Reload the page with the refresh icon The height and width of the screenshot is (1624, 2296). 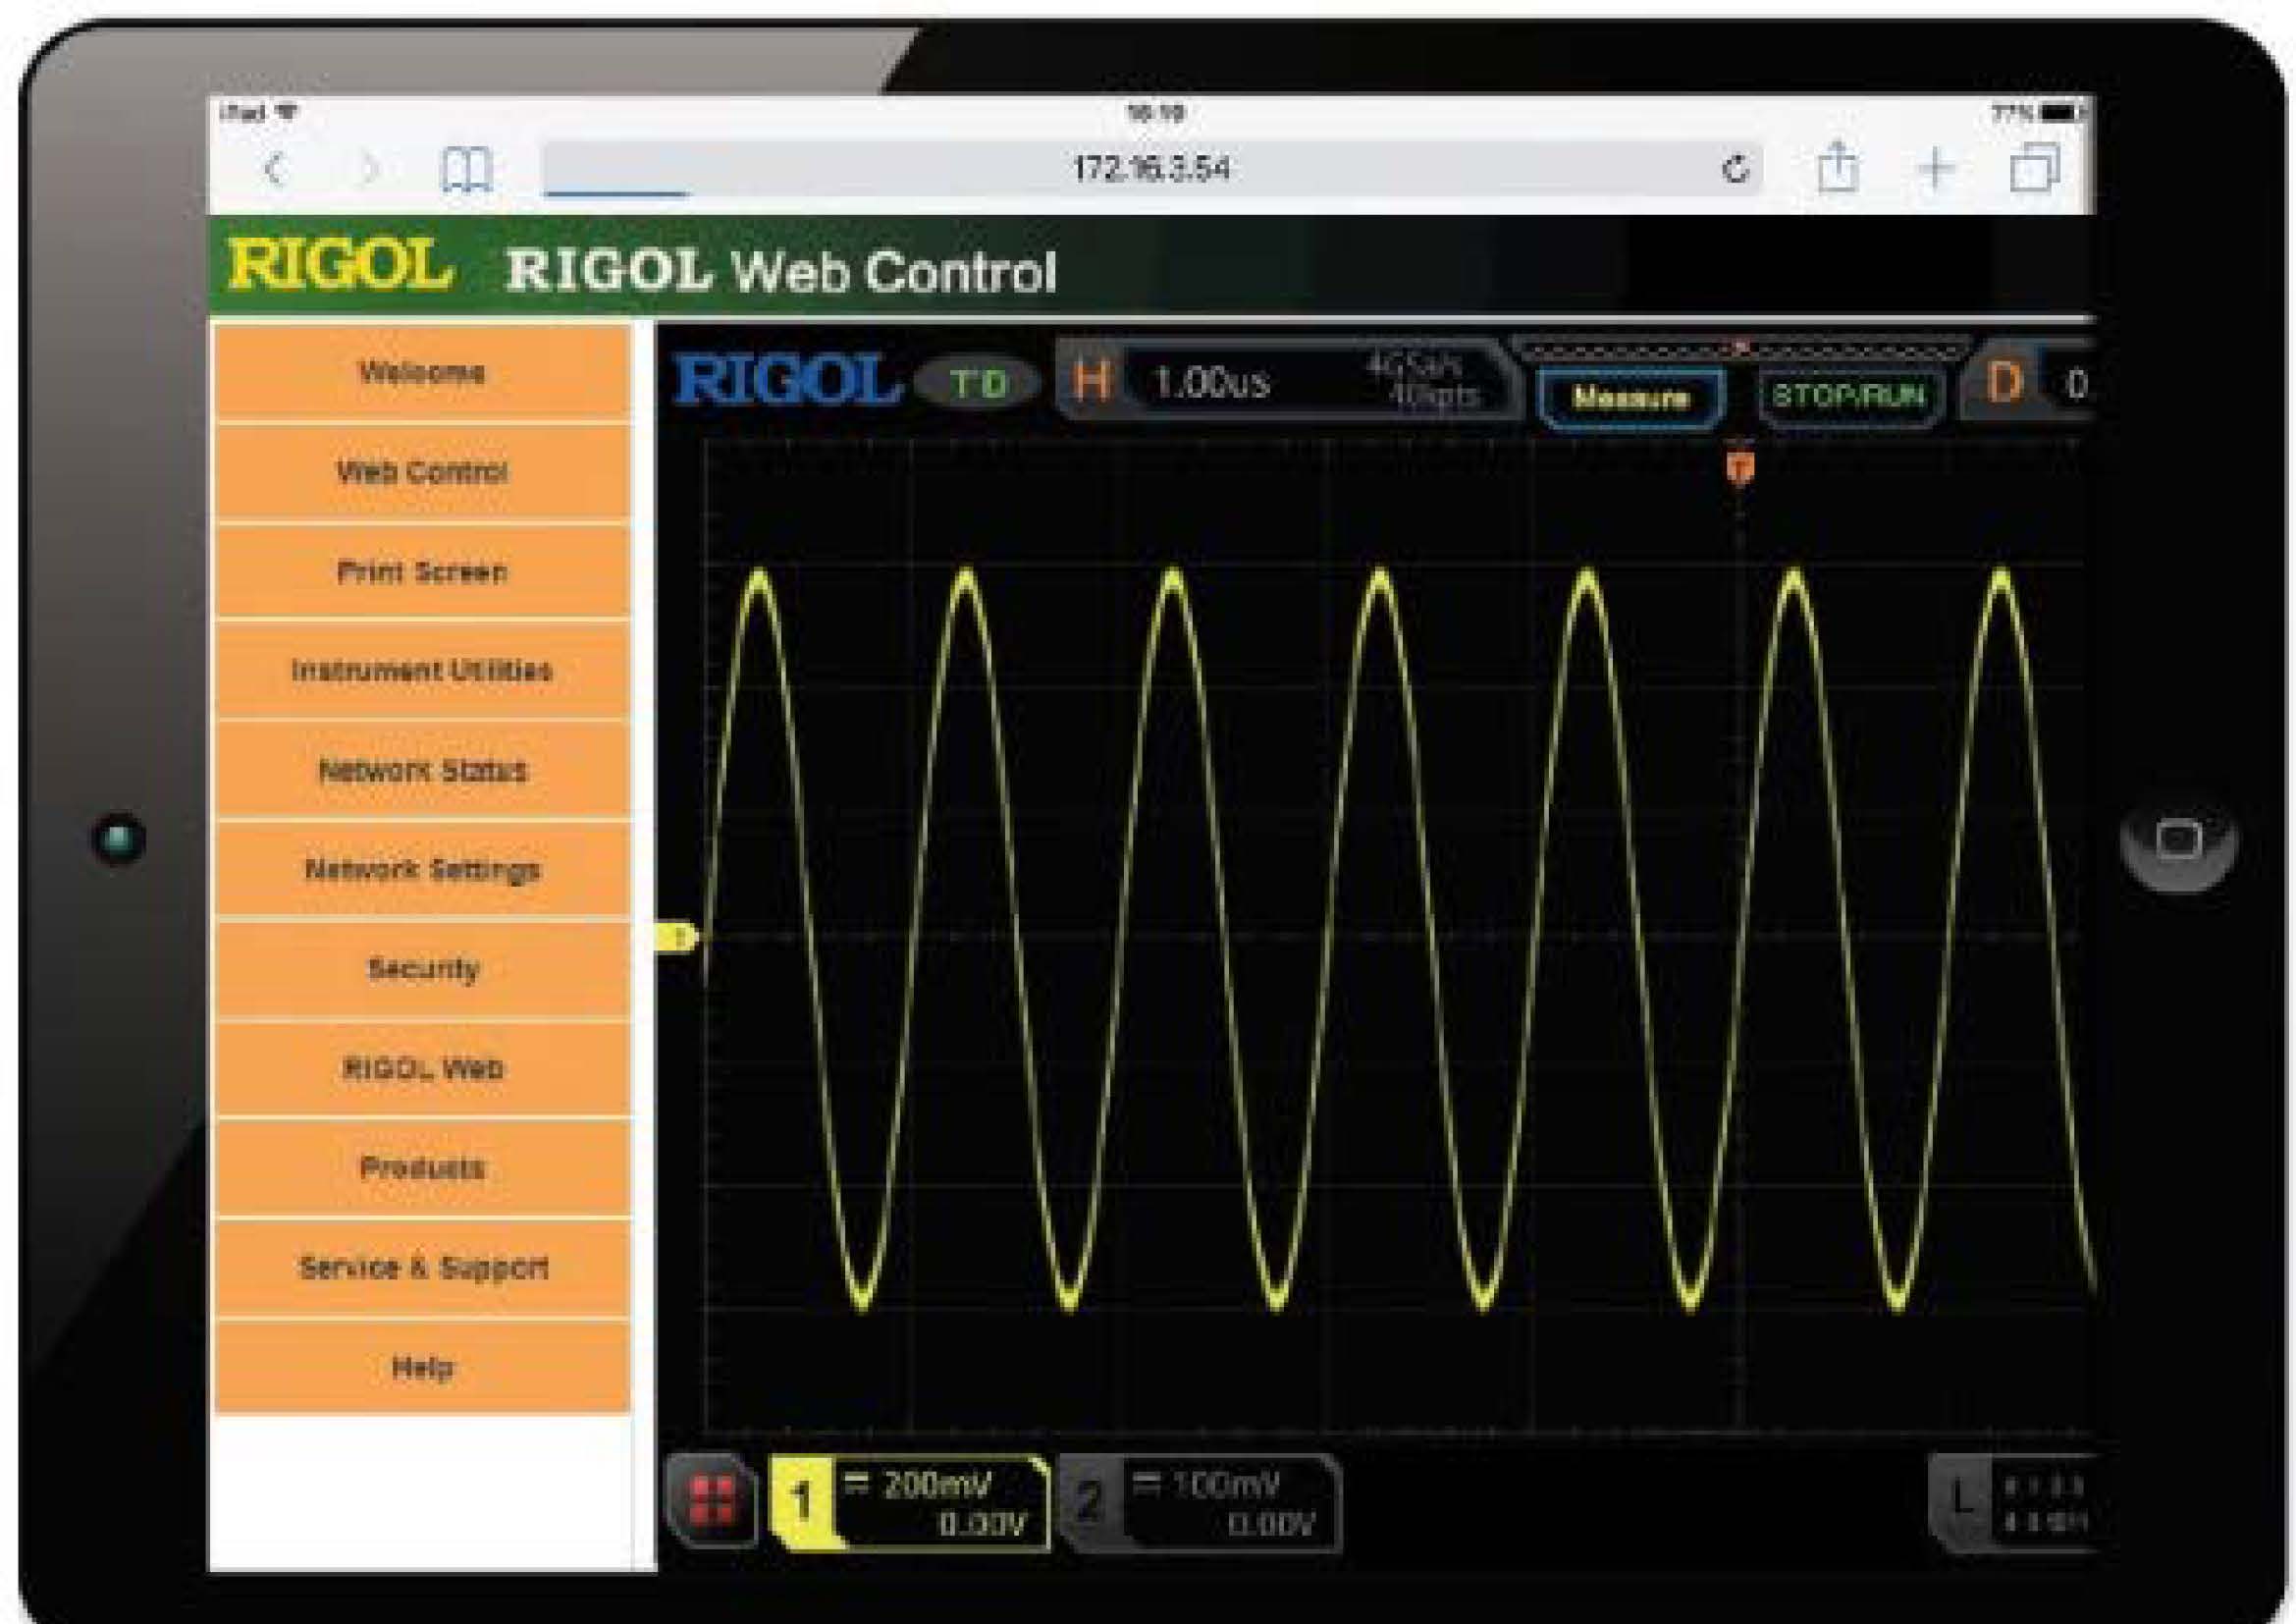pos(1735,169)
